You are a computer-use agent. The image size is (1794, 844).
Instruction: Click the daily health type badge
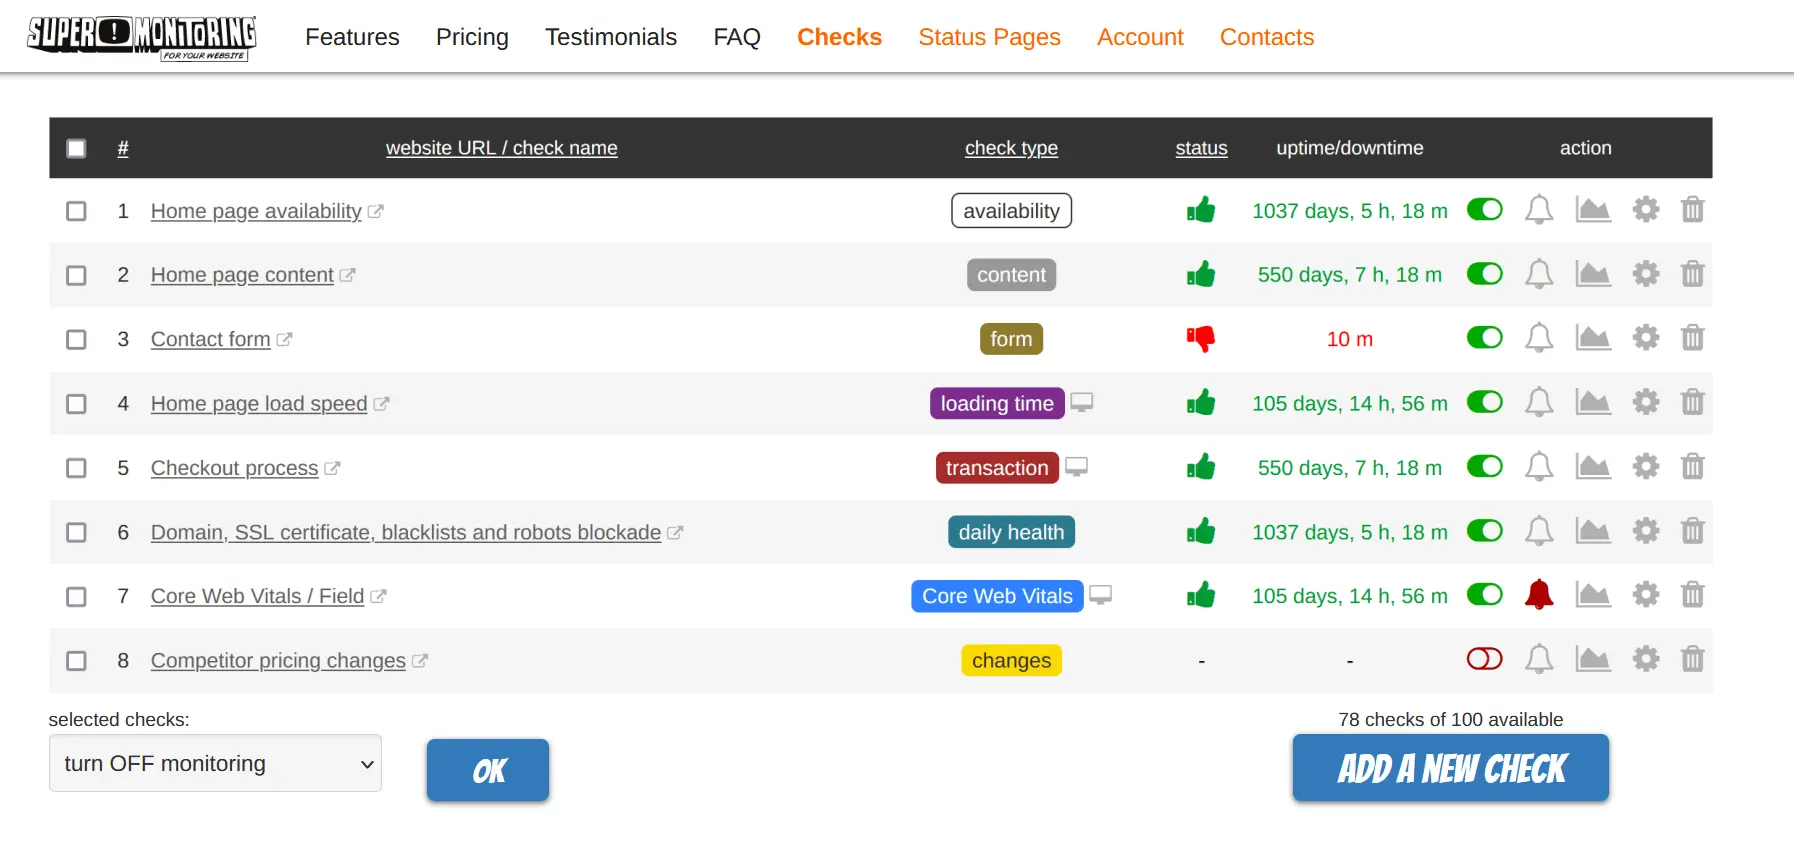click(1011, 532)
